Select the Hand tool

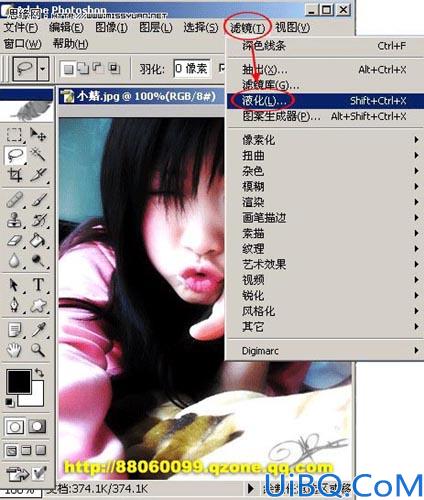coord(14,350)
